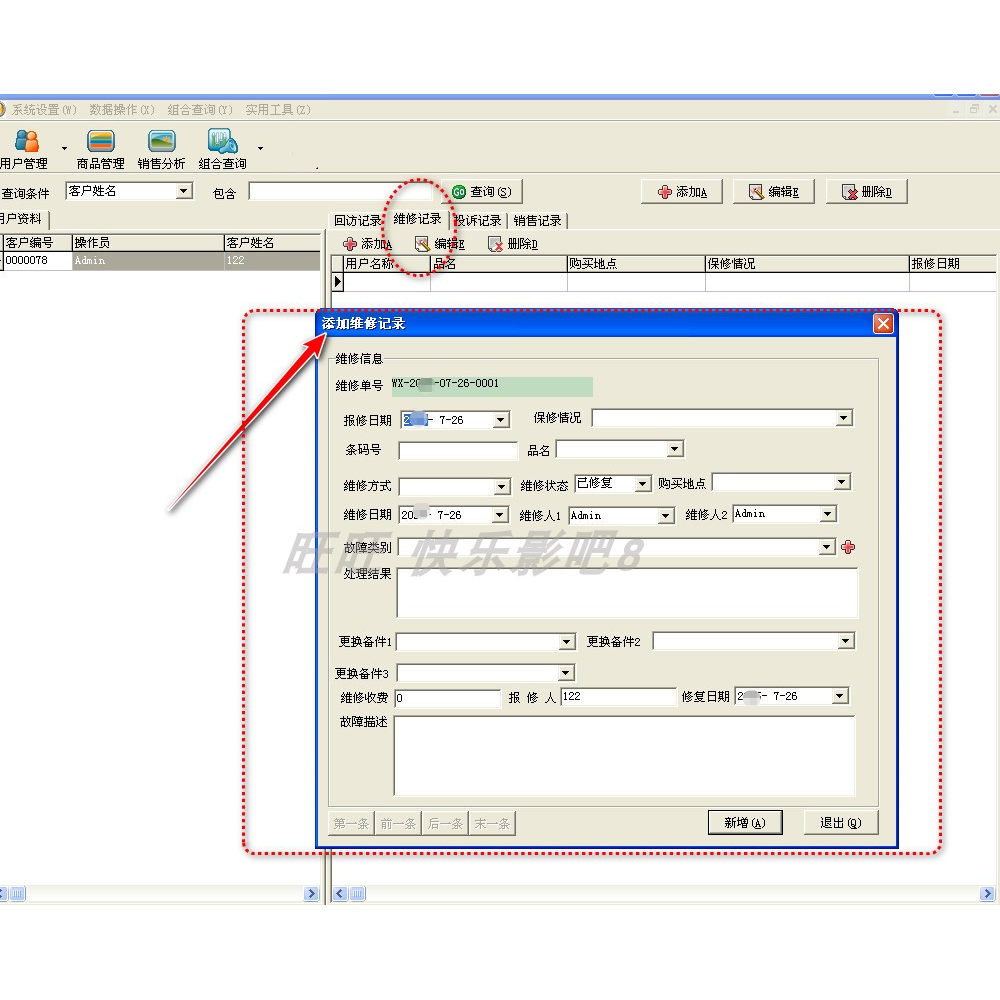This screenshot has height=1000, width=1000.
Task: Open 销售分析 toolbar icon
Action: point(161,149)
